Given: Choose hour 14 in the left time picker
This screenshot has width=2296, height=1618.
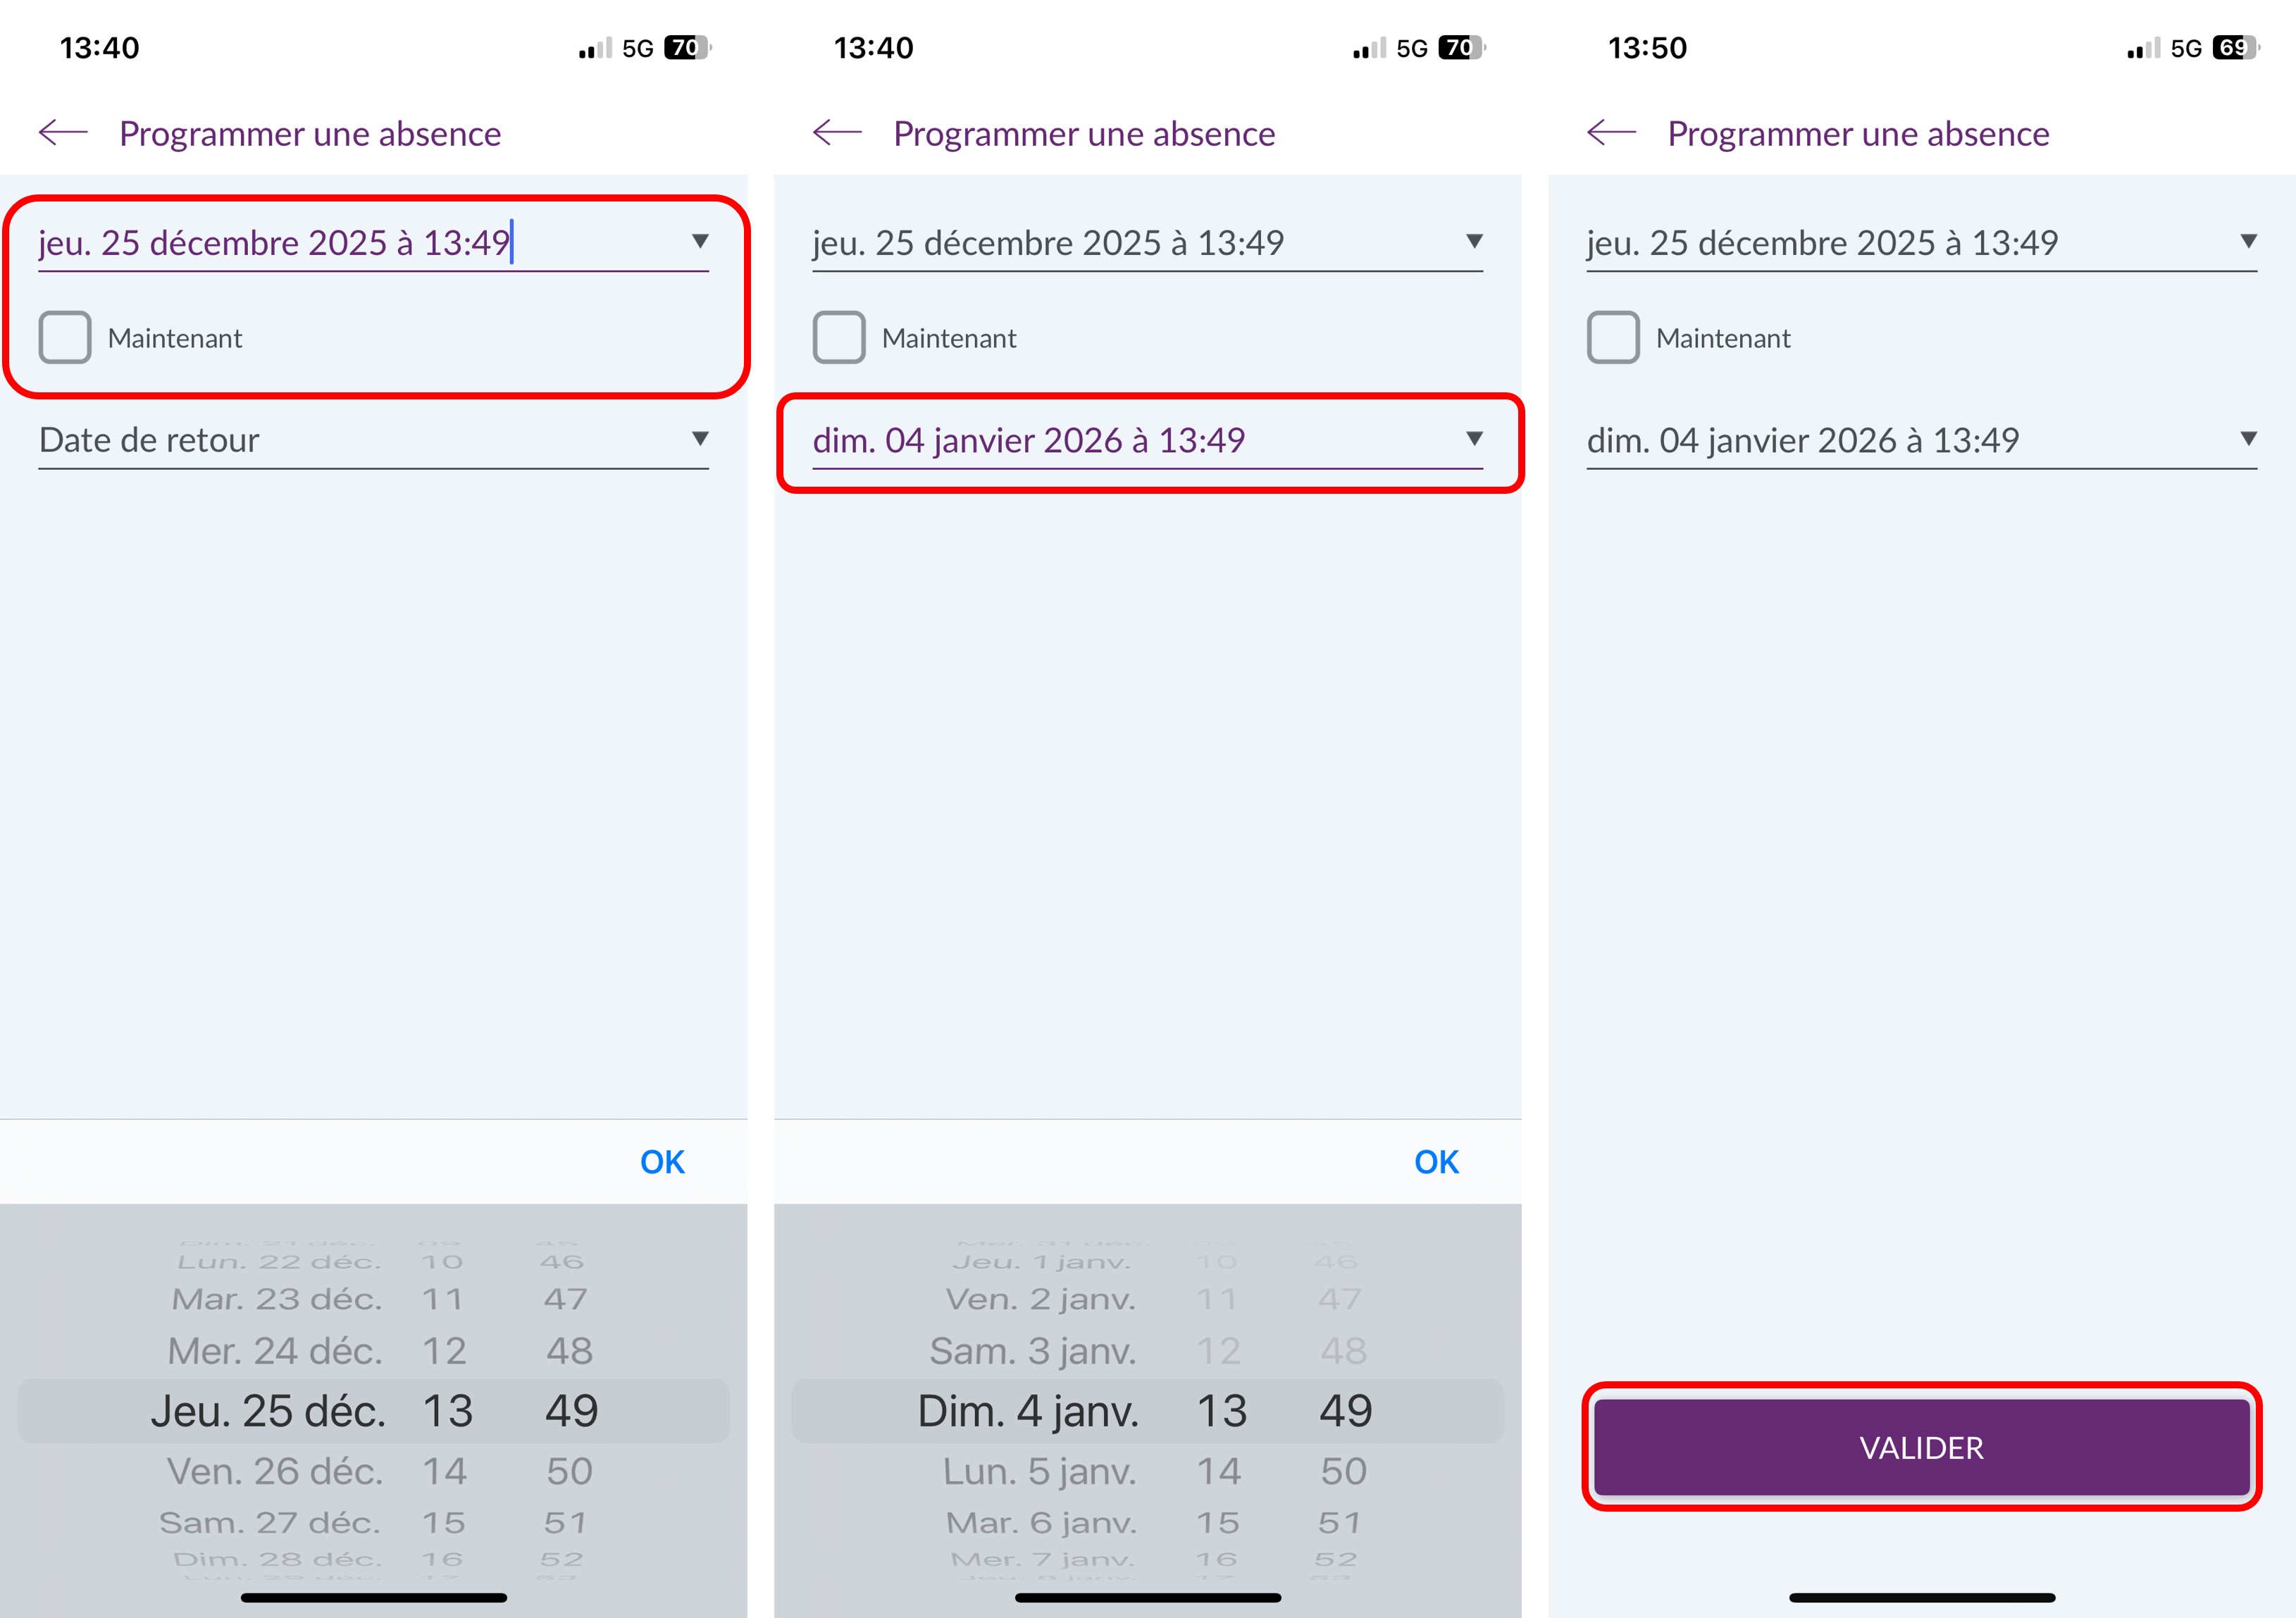Looking at the screenshot, I should (445, 1470).
